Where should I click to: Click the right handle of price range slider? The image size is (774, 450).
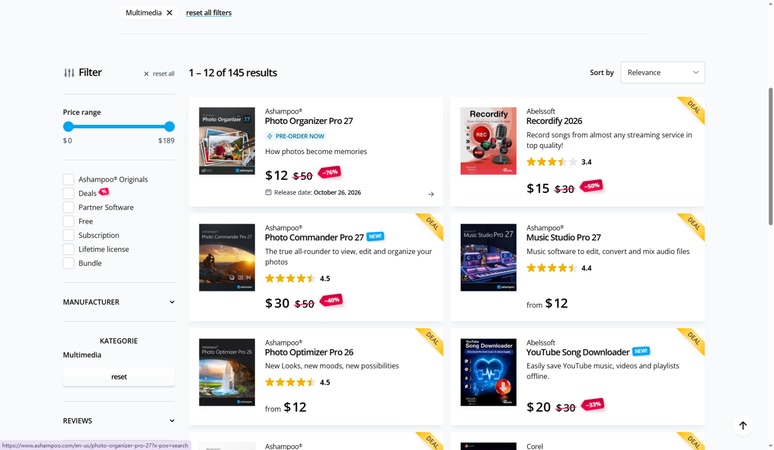(x=169, y=127)
